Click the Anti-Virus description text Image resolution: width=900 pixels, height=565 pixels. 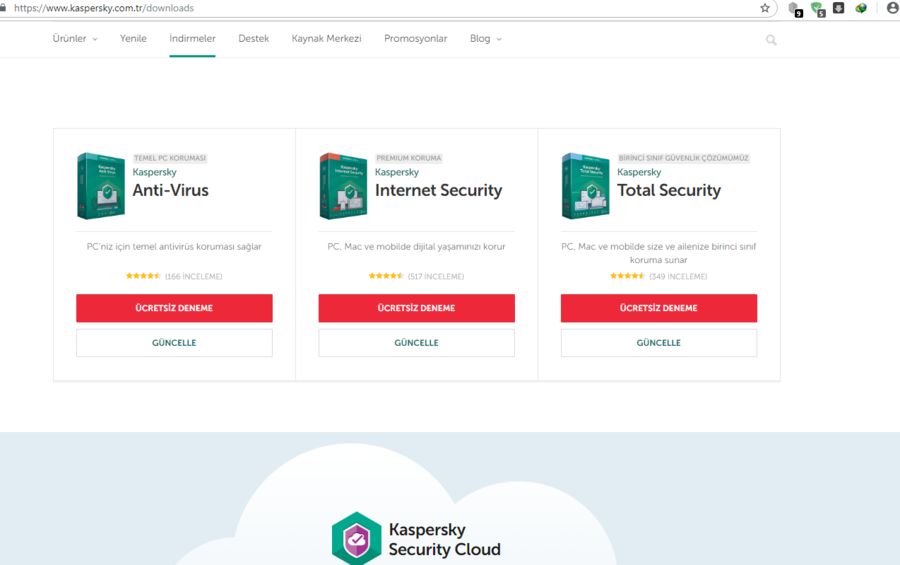coord(174,246)
